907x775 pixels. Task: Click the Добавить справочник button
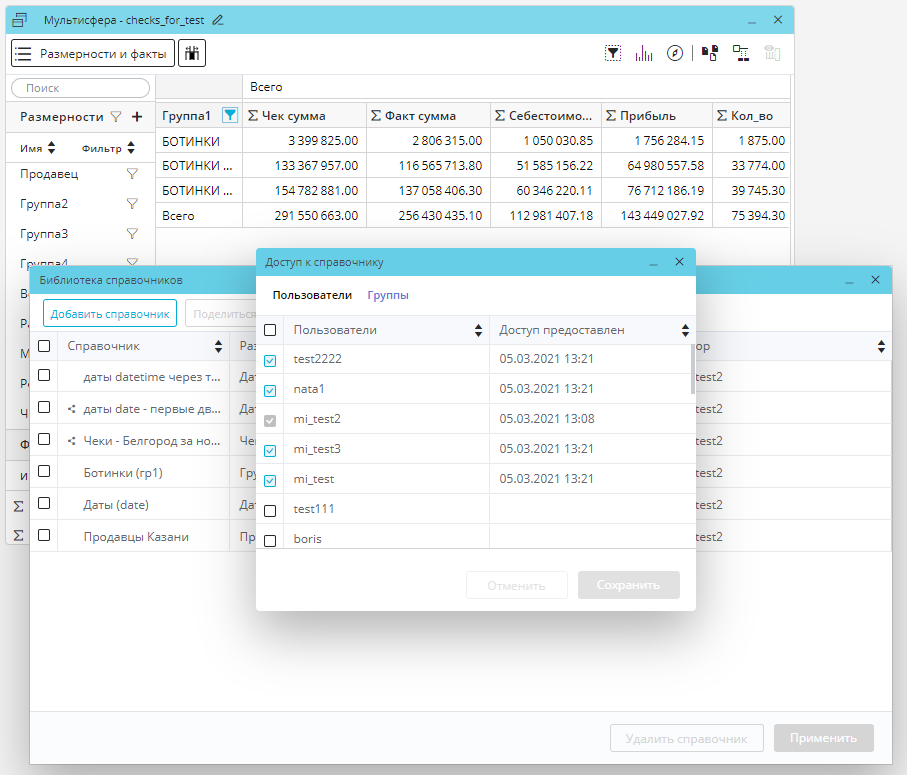(x=110, y=313)
